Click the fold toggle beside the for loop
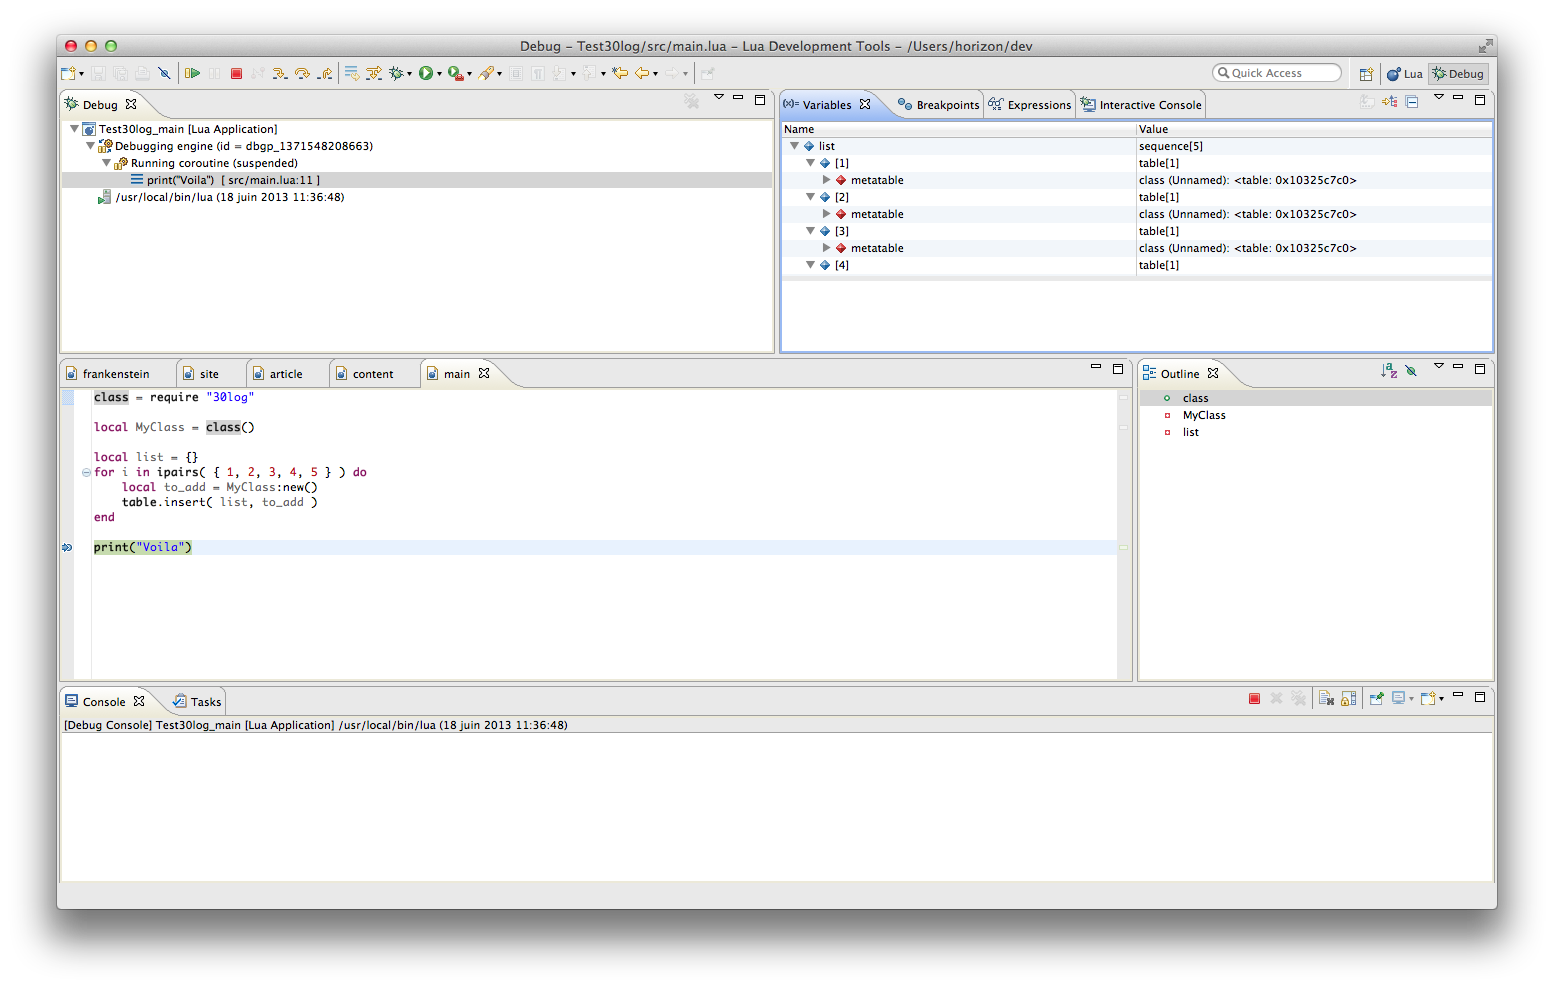 pyautogui.click(x=86, y=473)
